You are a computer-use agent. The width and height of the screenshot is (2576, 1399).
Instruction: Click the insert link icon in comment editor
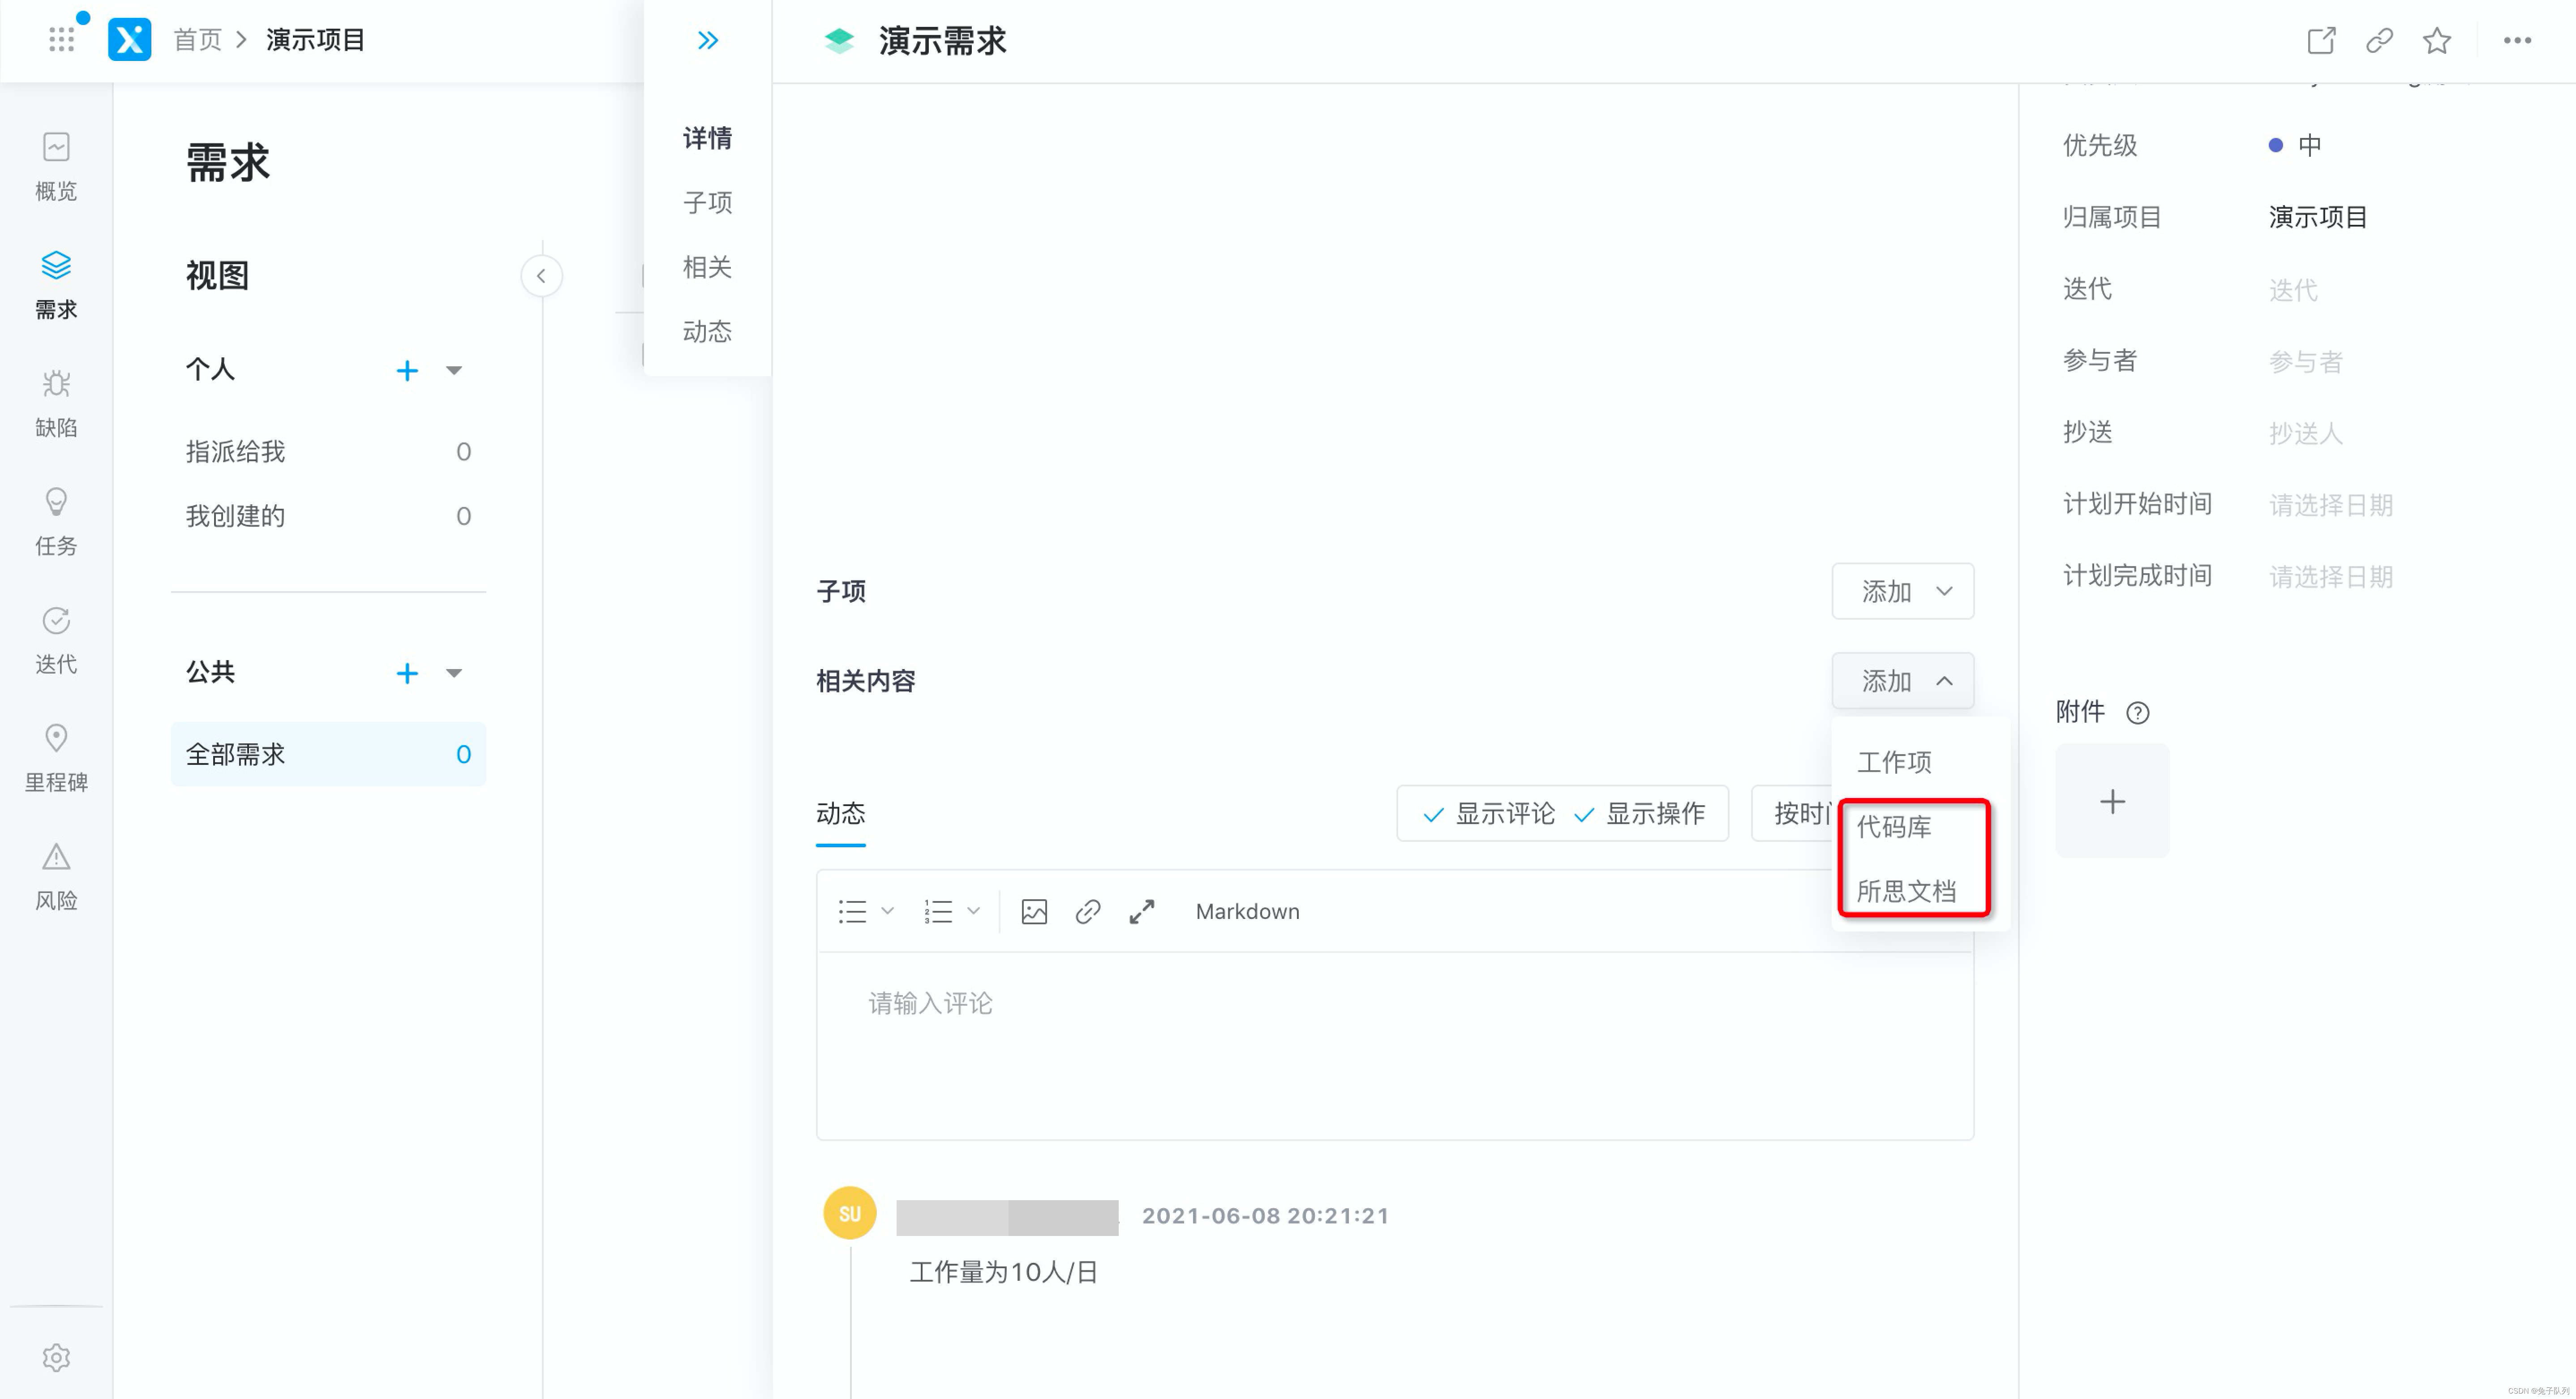1087,911
